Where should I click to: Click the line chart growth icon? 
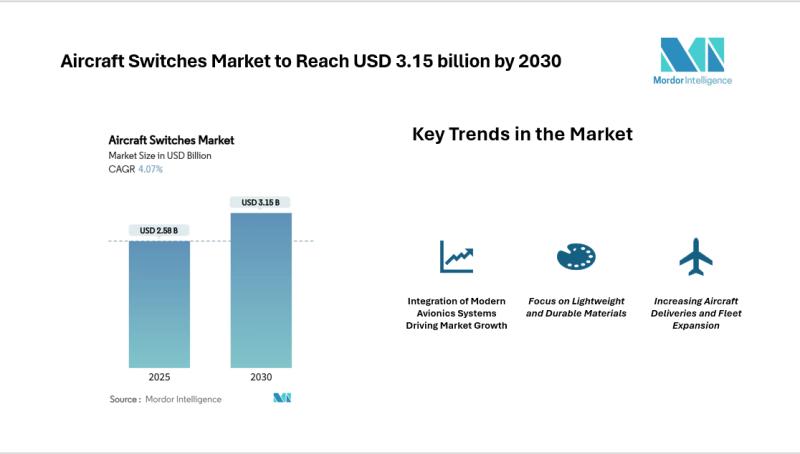[456, 257]
